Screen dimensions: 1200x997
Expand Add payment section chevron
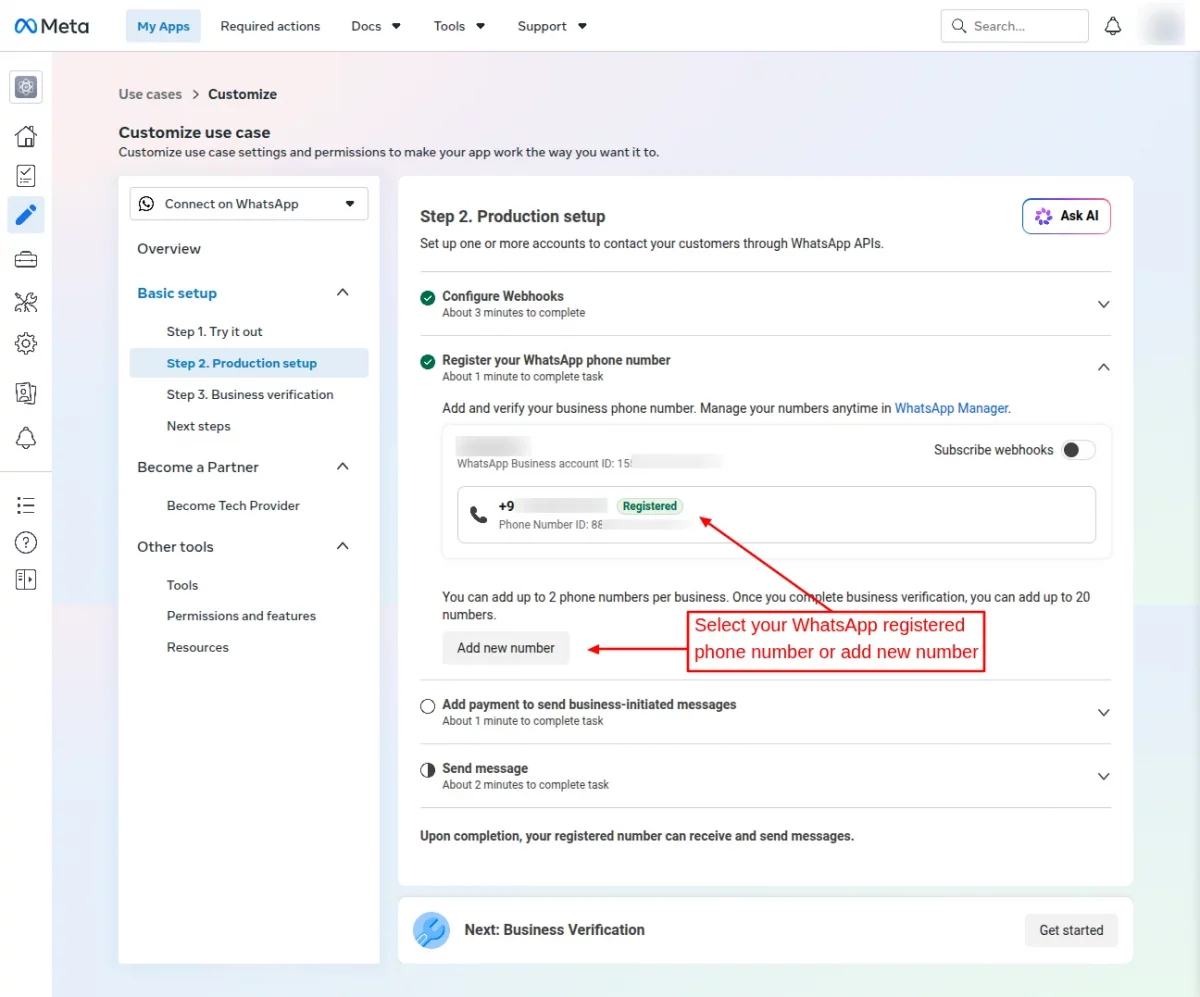(1104, 713)
